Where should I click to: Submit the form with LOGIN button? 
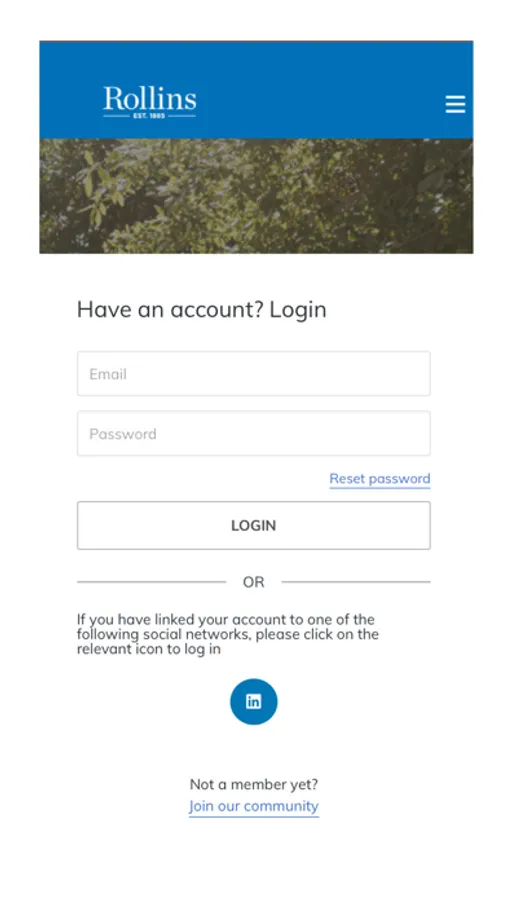253,525
